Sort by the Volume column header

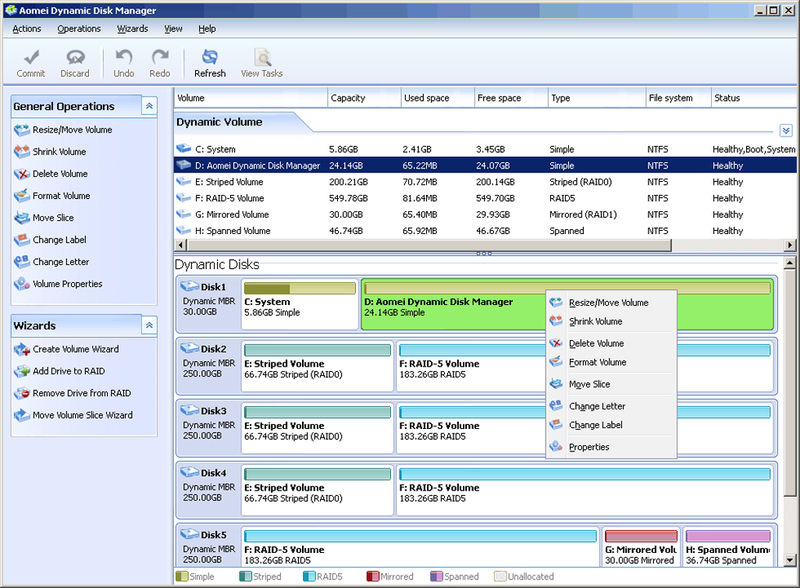click(251, 98)
